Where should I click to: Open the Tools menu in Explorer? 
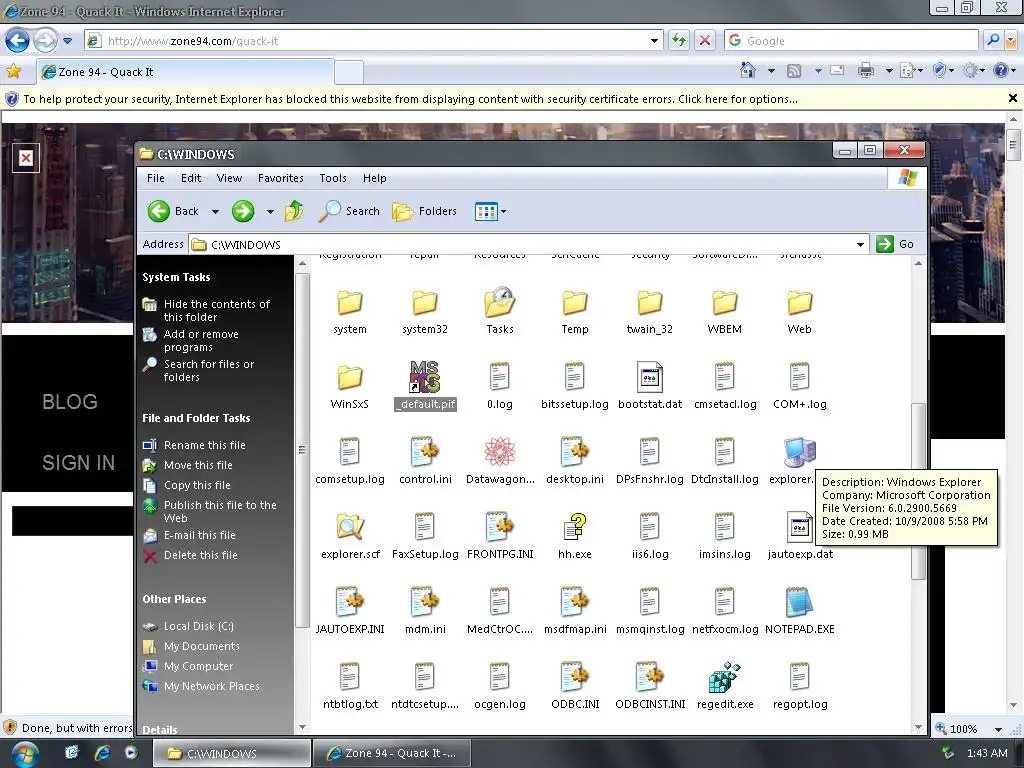[x=332, y=178]
